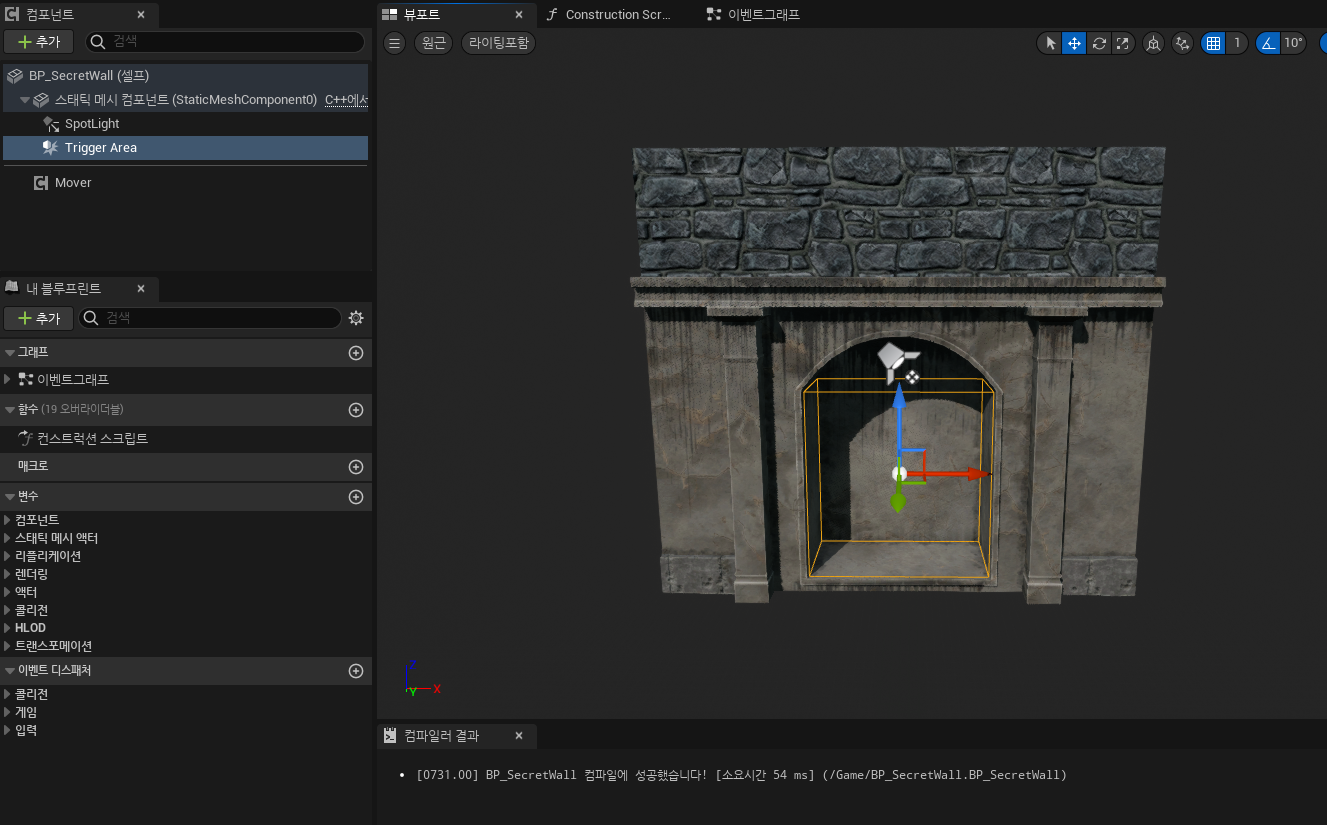
Task: Activate the rotate tool
Action: click(1099, 43)
